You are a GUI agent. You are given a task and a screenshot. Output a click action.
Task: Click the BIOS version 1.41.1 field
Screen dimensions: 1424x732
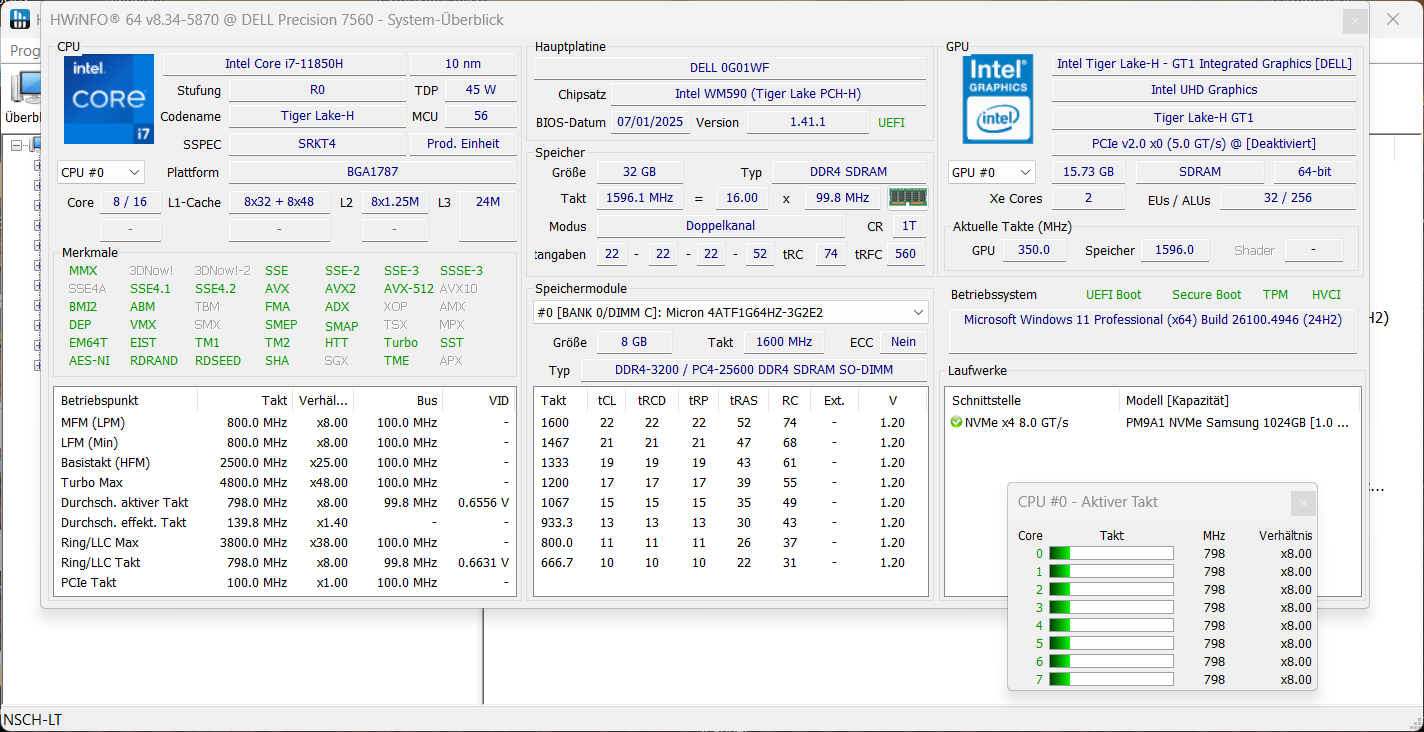pos(808,122)
